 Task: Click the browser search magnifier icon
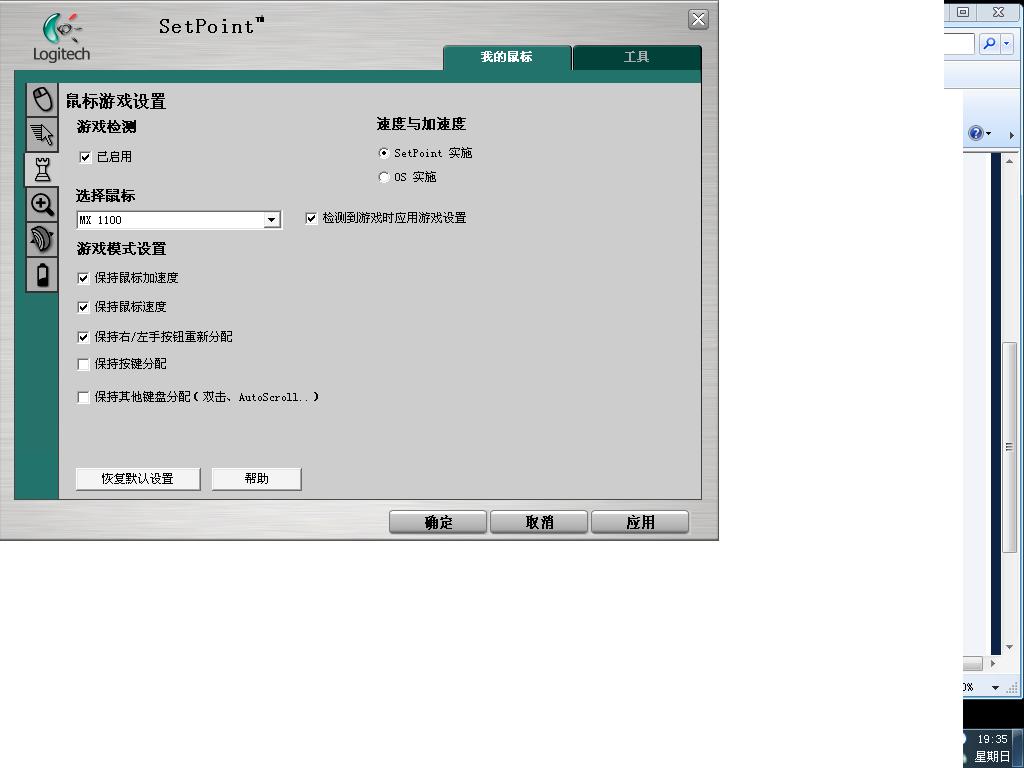[991, 43]
